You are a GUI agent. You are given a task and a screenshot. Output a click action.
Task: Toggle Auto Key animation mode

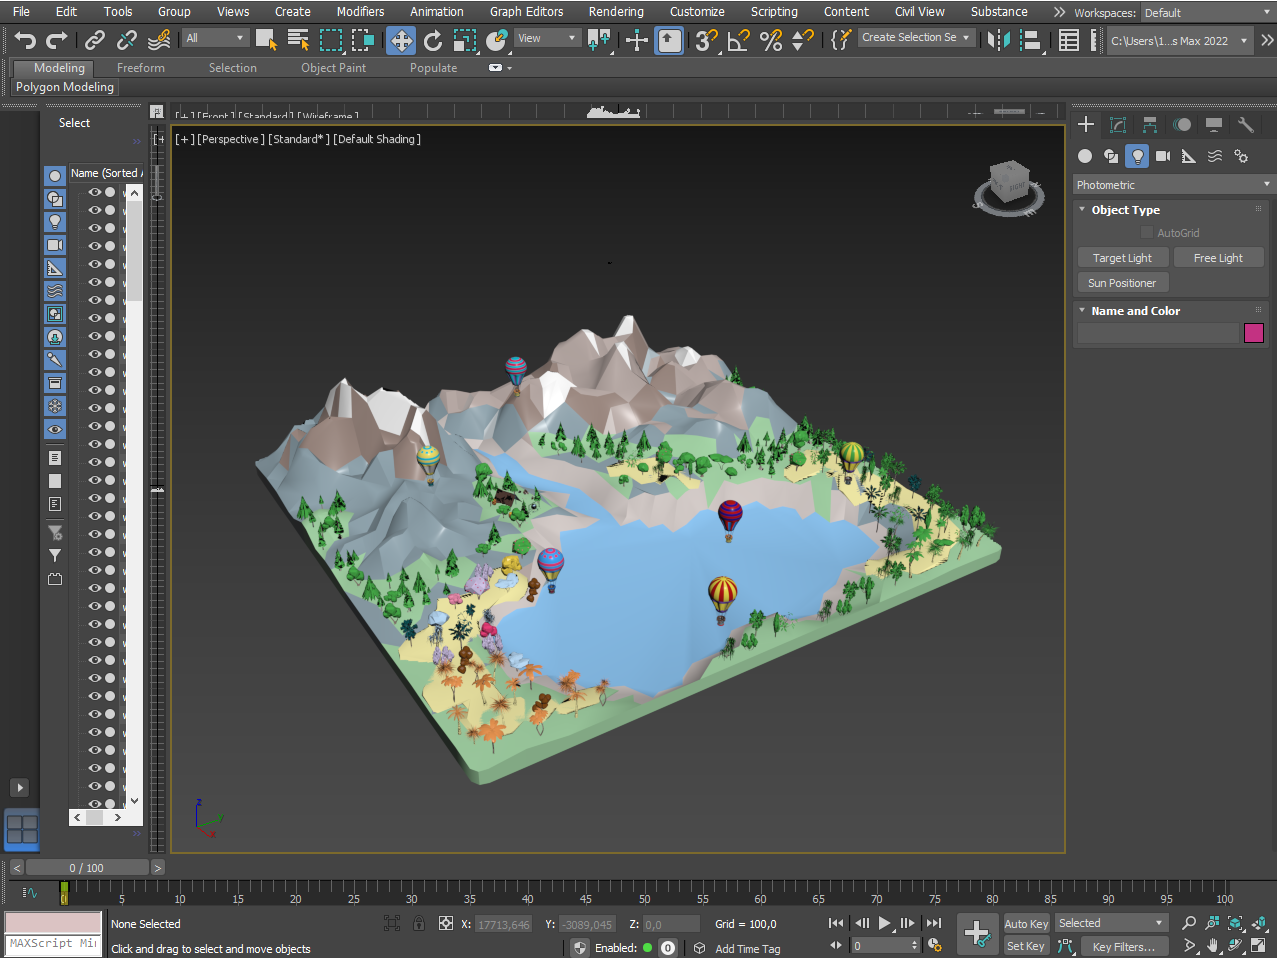click(x=1026, y=924)
